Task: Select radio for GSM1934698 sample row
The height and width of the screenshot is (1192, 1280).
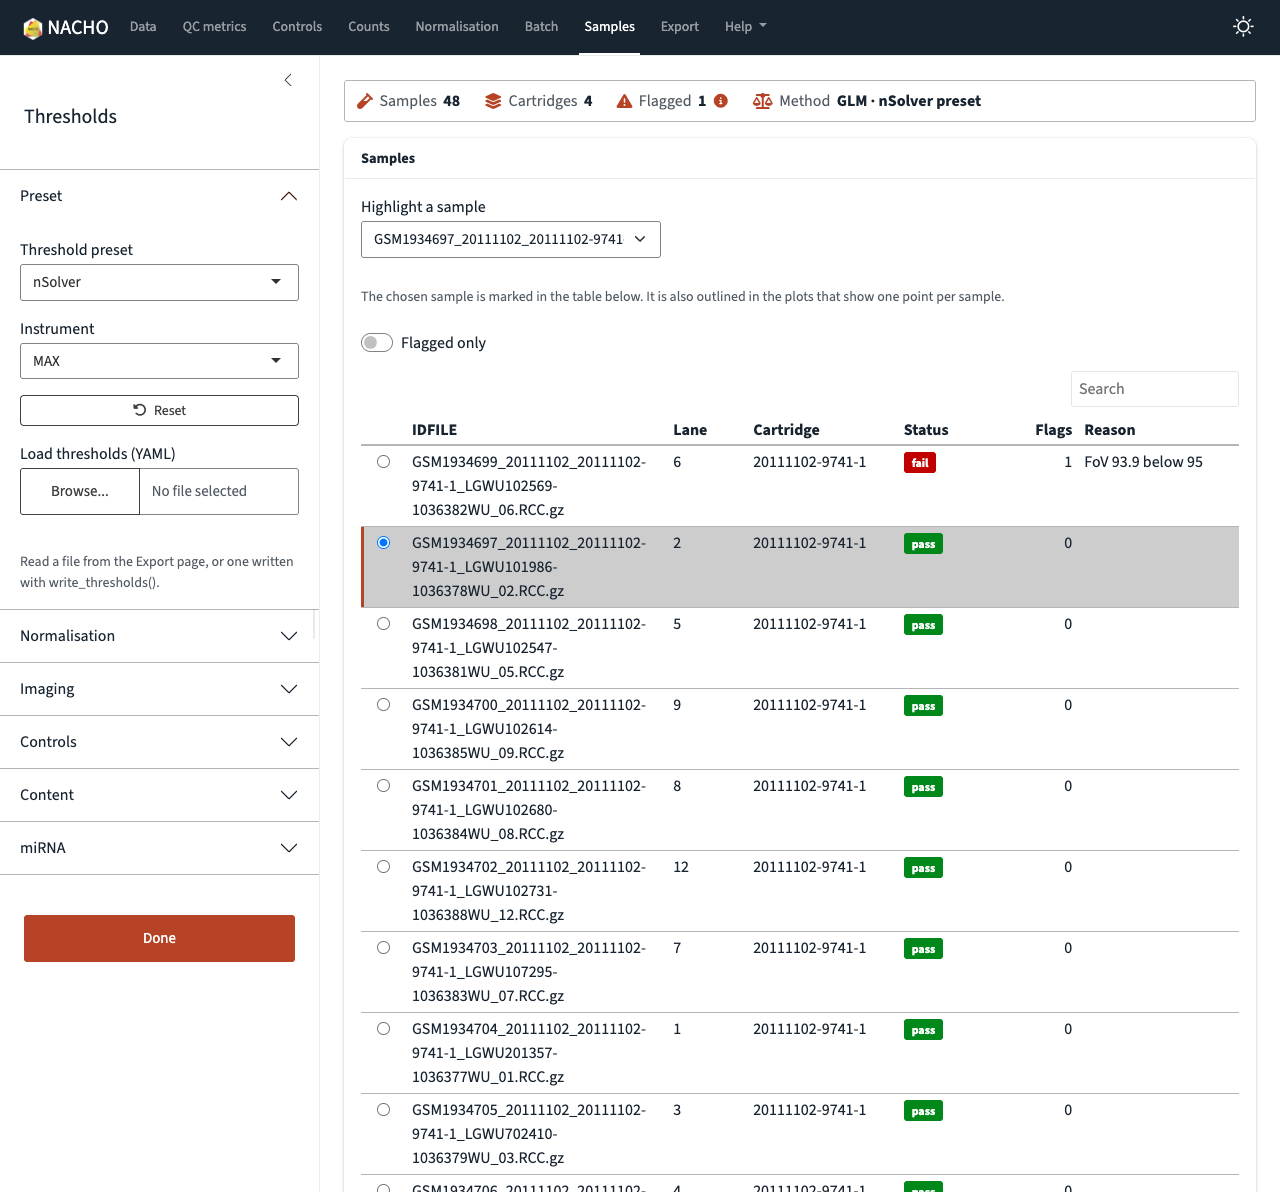Action: pos(383,624)
